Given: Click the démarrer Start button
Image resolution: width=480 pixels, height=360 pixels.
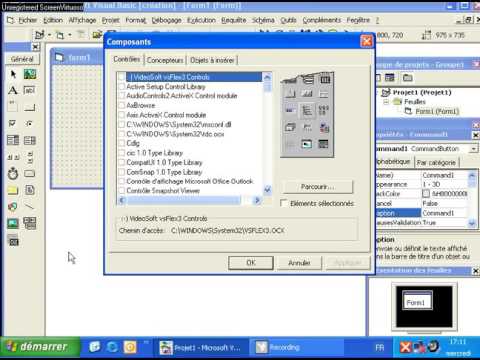Looking at the screenshot, I should coord(39,347).
